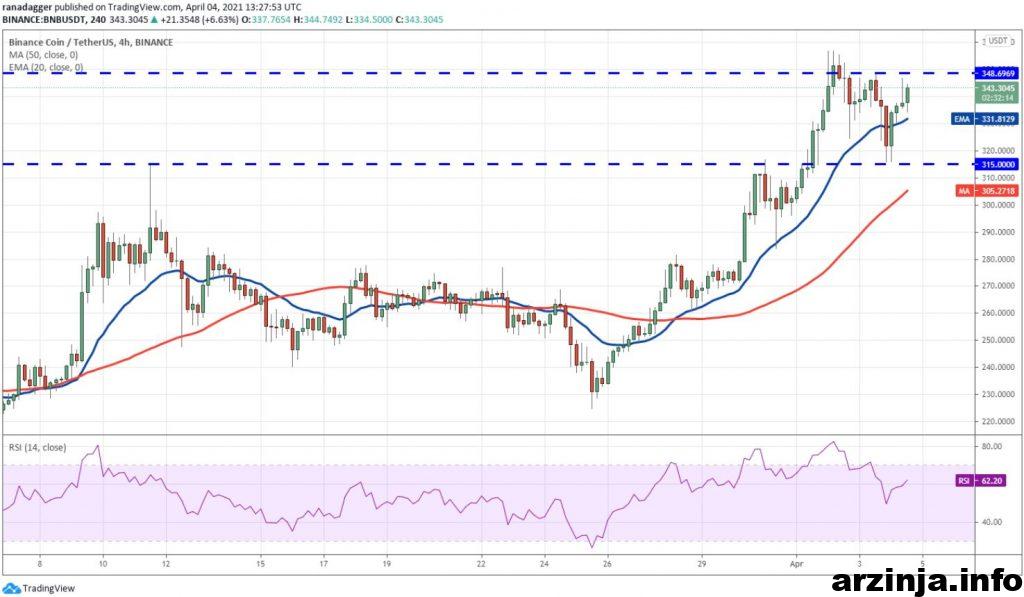Click the 300.0000 price axis tick
The image size is (1024, 597).
tap(997, 205)
